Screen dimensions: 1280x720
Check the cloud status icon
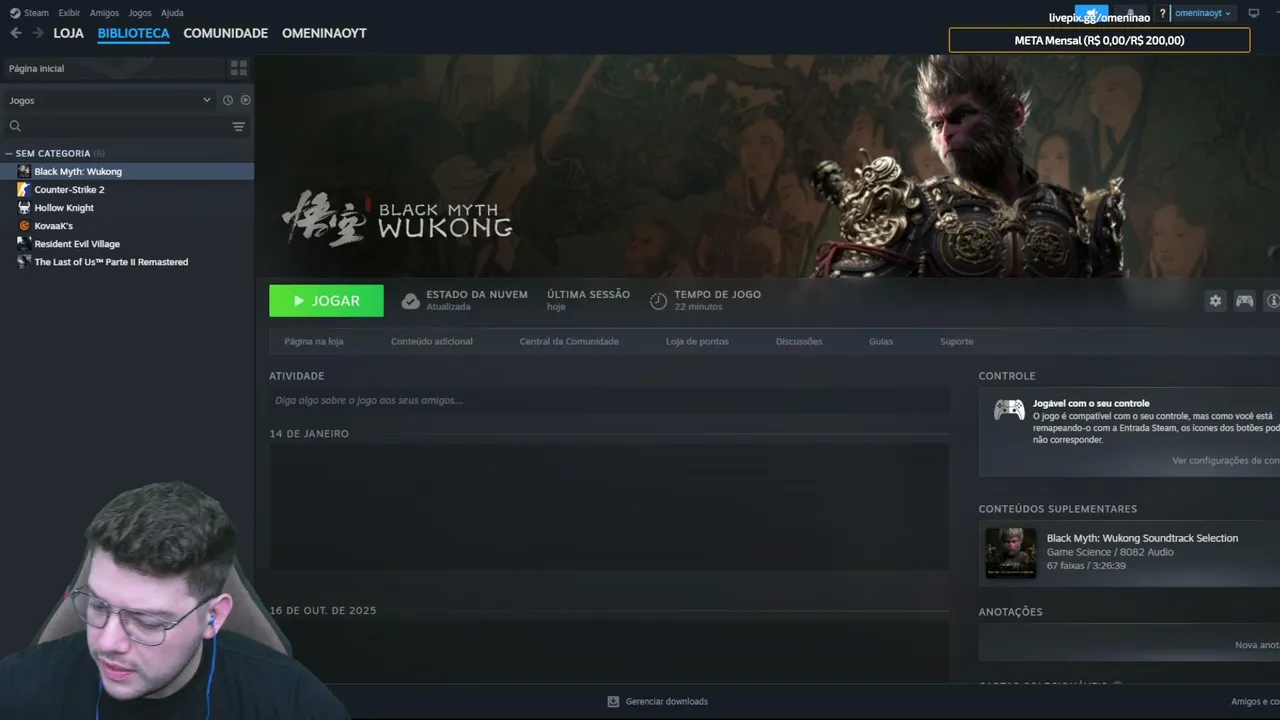tap(410, 301)
